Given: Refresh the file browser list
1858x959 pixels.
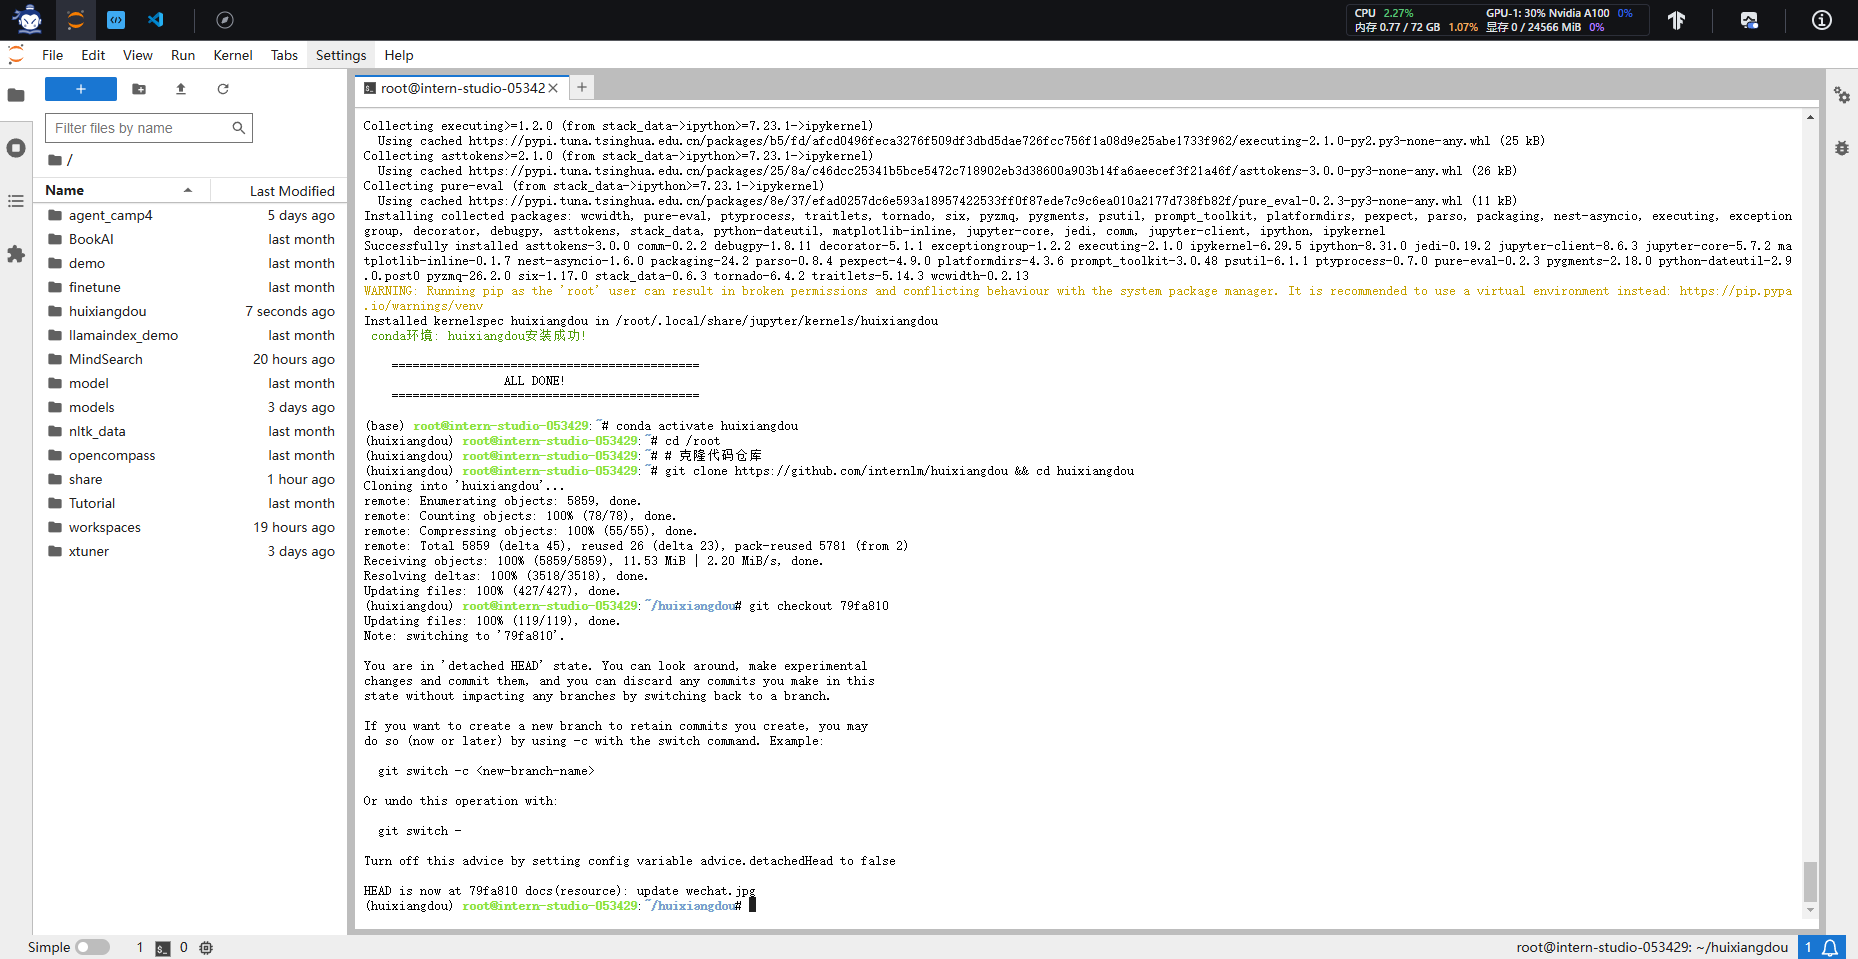Looking at the screenshot, I should point(223,89).
